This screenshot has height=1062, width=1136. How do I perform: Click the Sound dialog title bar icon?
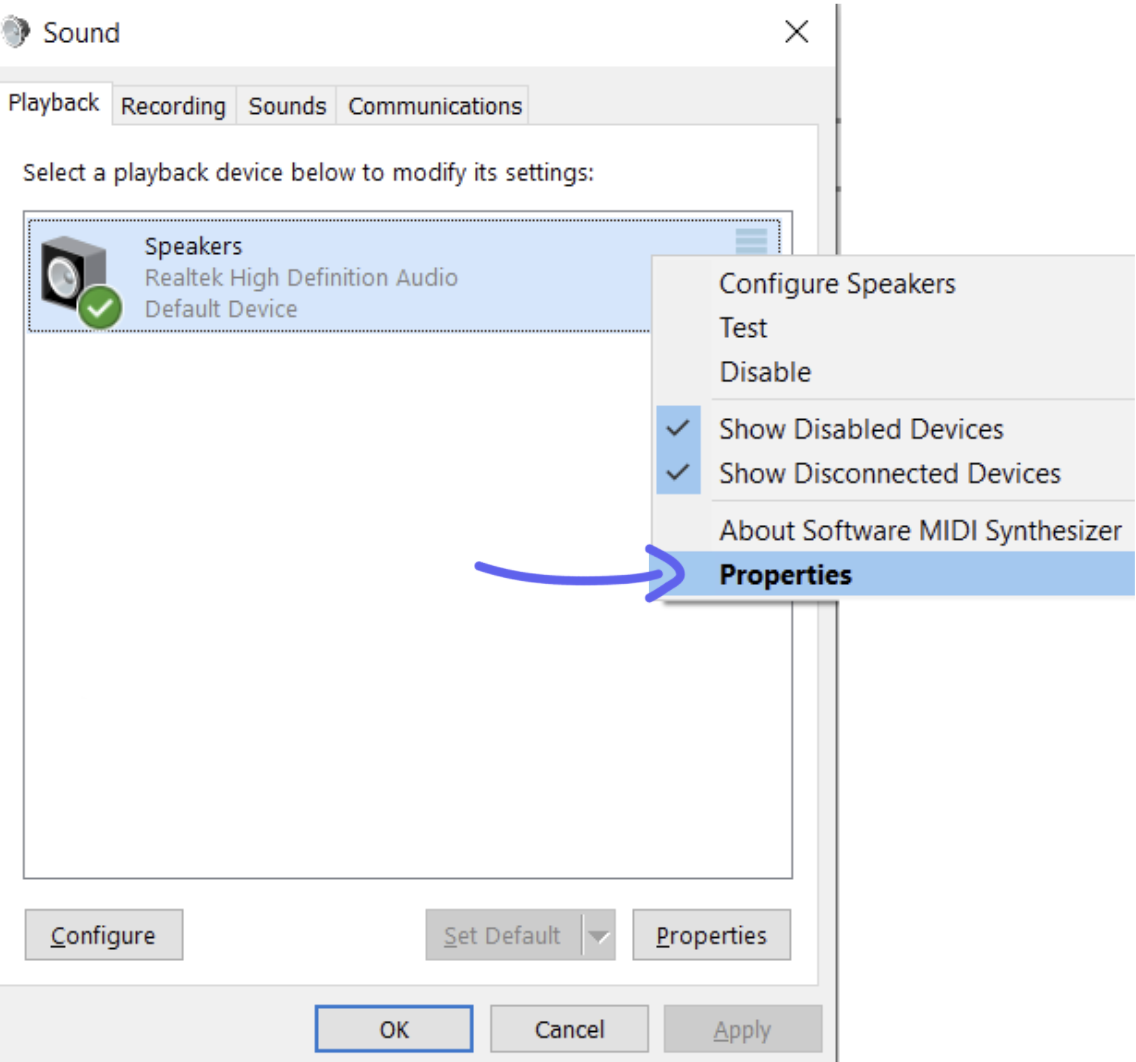[x=17, y=31]
